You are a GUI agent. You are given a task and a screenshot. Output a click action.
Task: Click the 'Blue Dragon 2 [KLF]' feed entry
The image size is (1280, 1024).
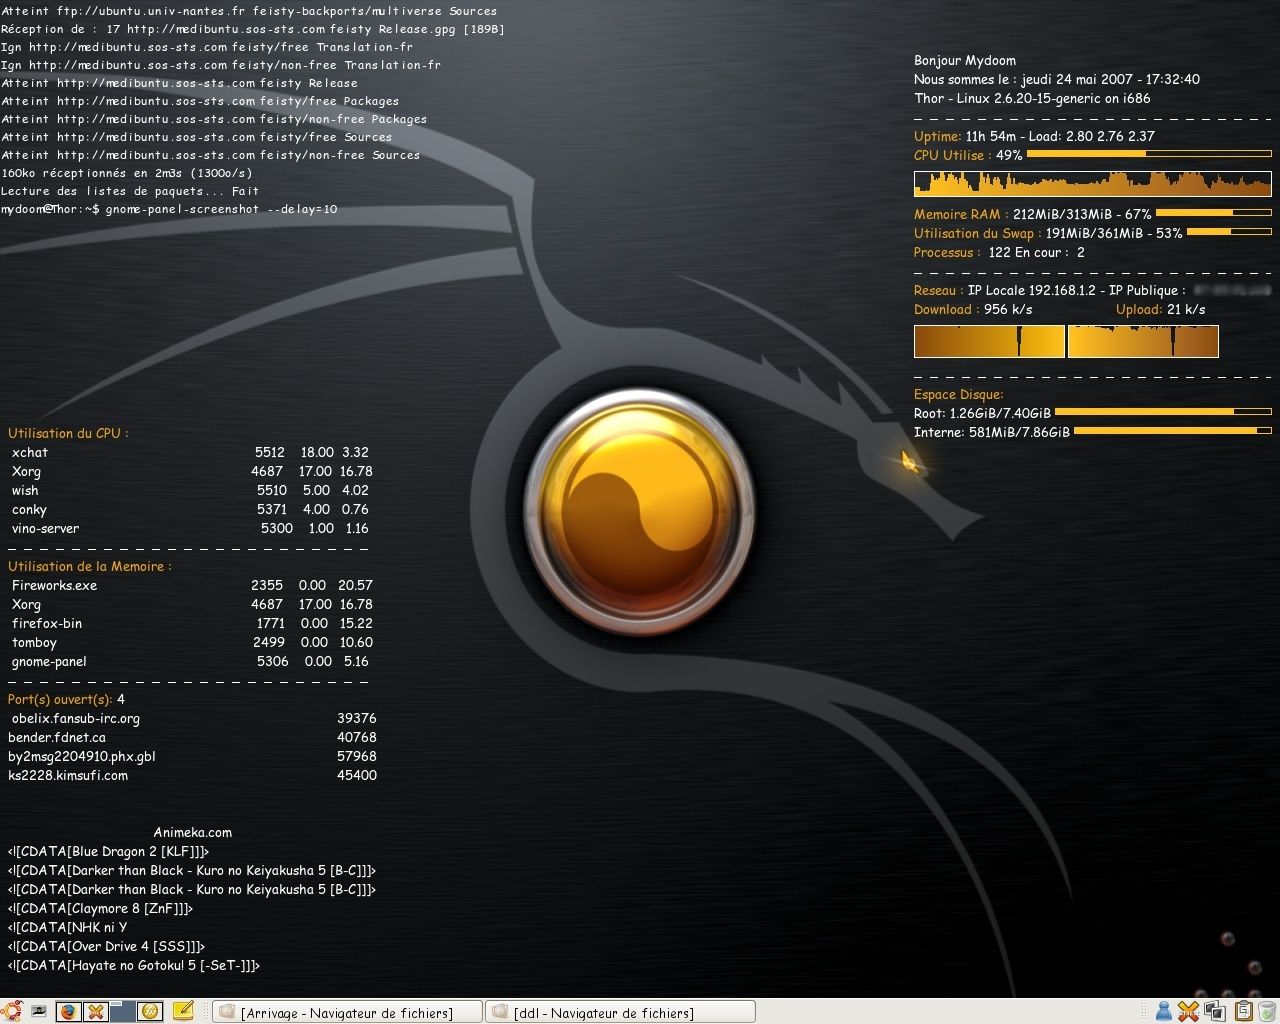click(108, 851)
